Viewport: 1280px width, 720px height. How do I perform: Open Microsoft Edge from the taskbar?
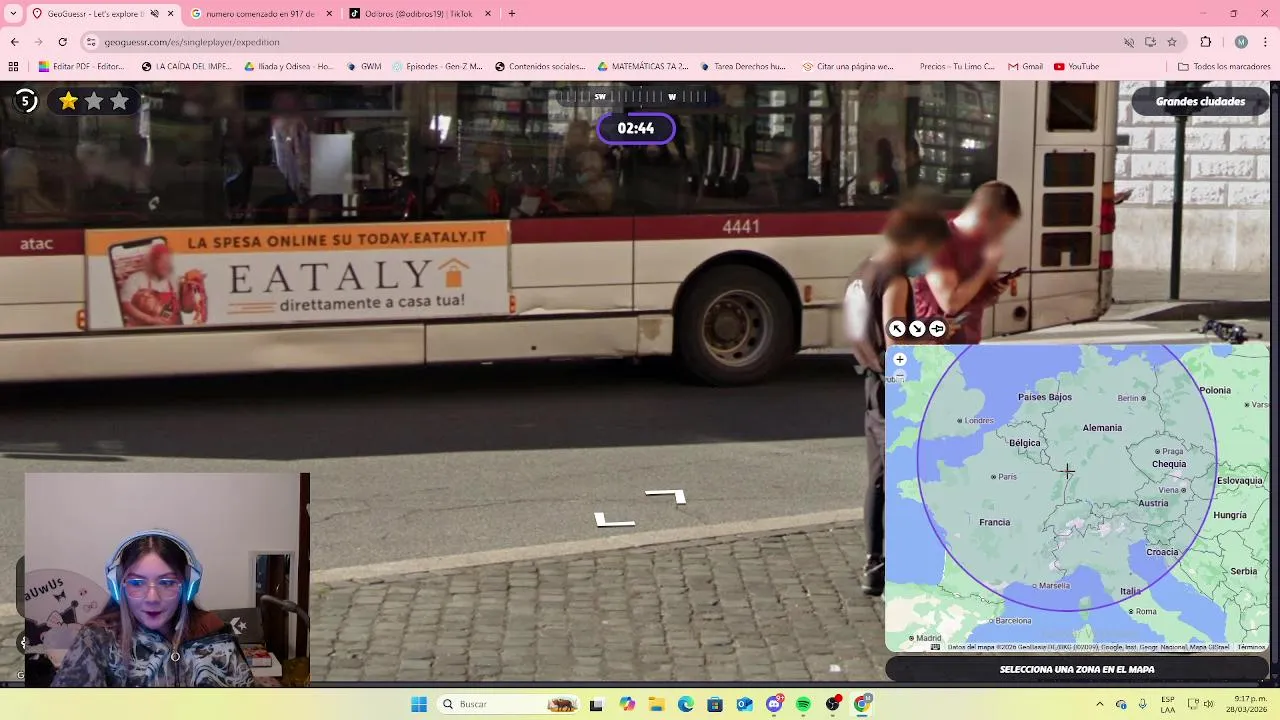tap(686, 704)
